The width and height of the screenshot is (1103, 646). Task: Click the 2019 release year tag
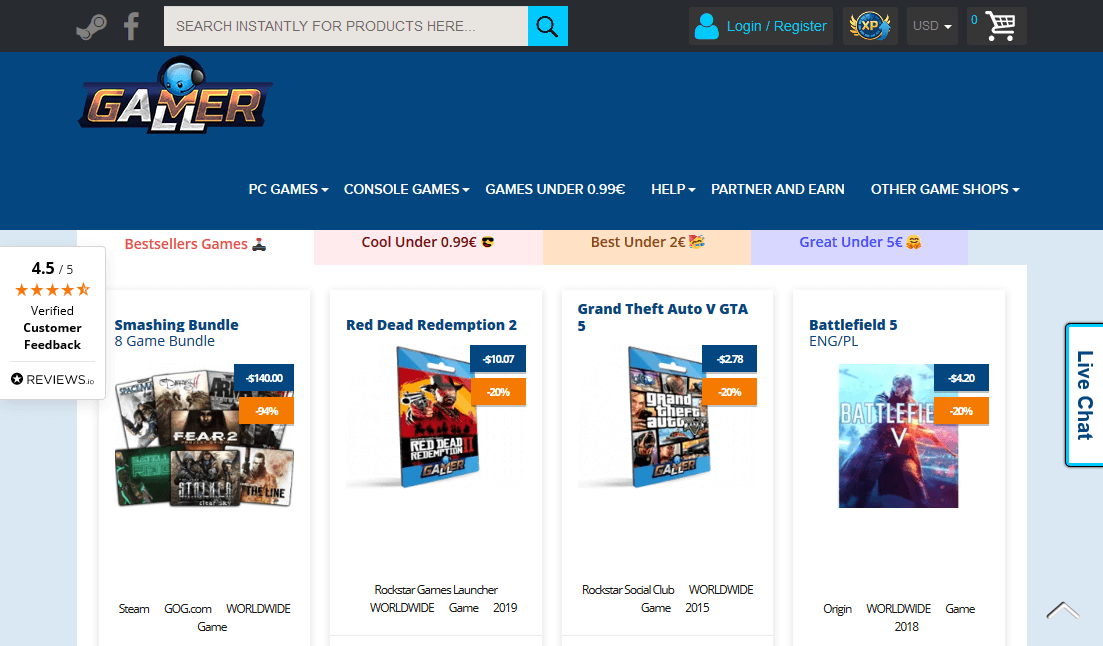coord(505,608)
